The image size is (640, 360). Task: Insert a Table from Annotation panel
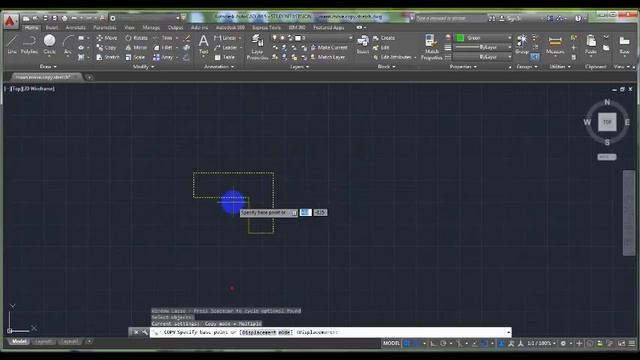224,58
